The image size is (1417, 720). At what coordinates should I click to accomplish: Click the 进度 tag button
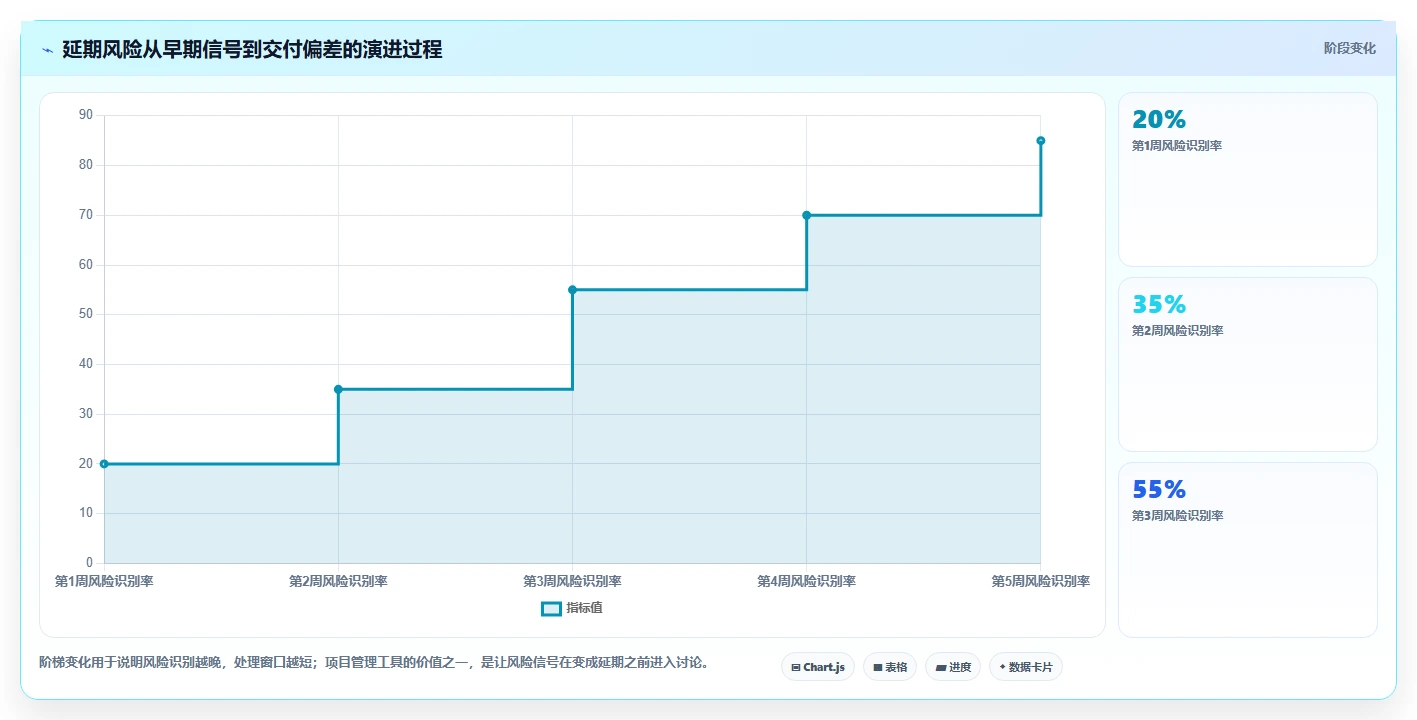pos(953,667)
